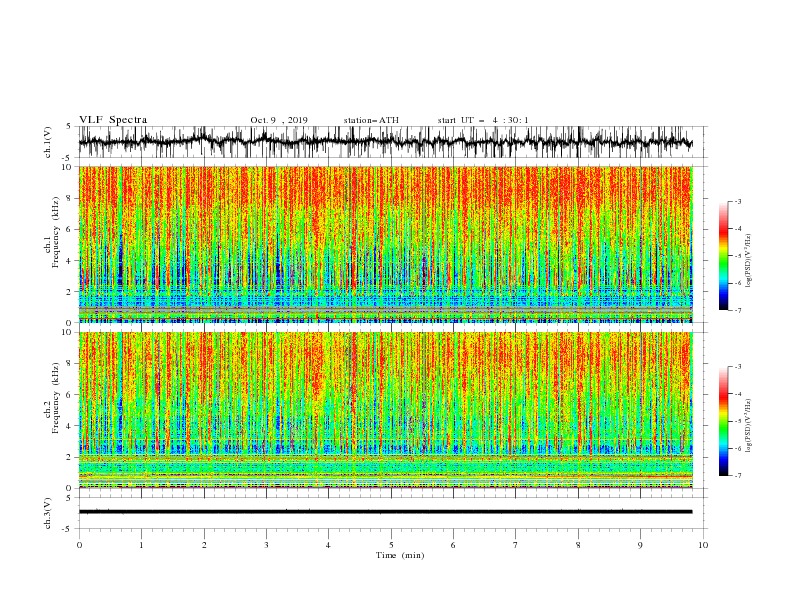This screenshot has width=792, height=612.
Task: Click the ch.1 spectrogram color scale bar
Action: pyautogui.click(x=723, y=256)
